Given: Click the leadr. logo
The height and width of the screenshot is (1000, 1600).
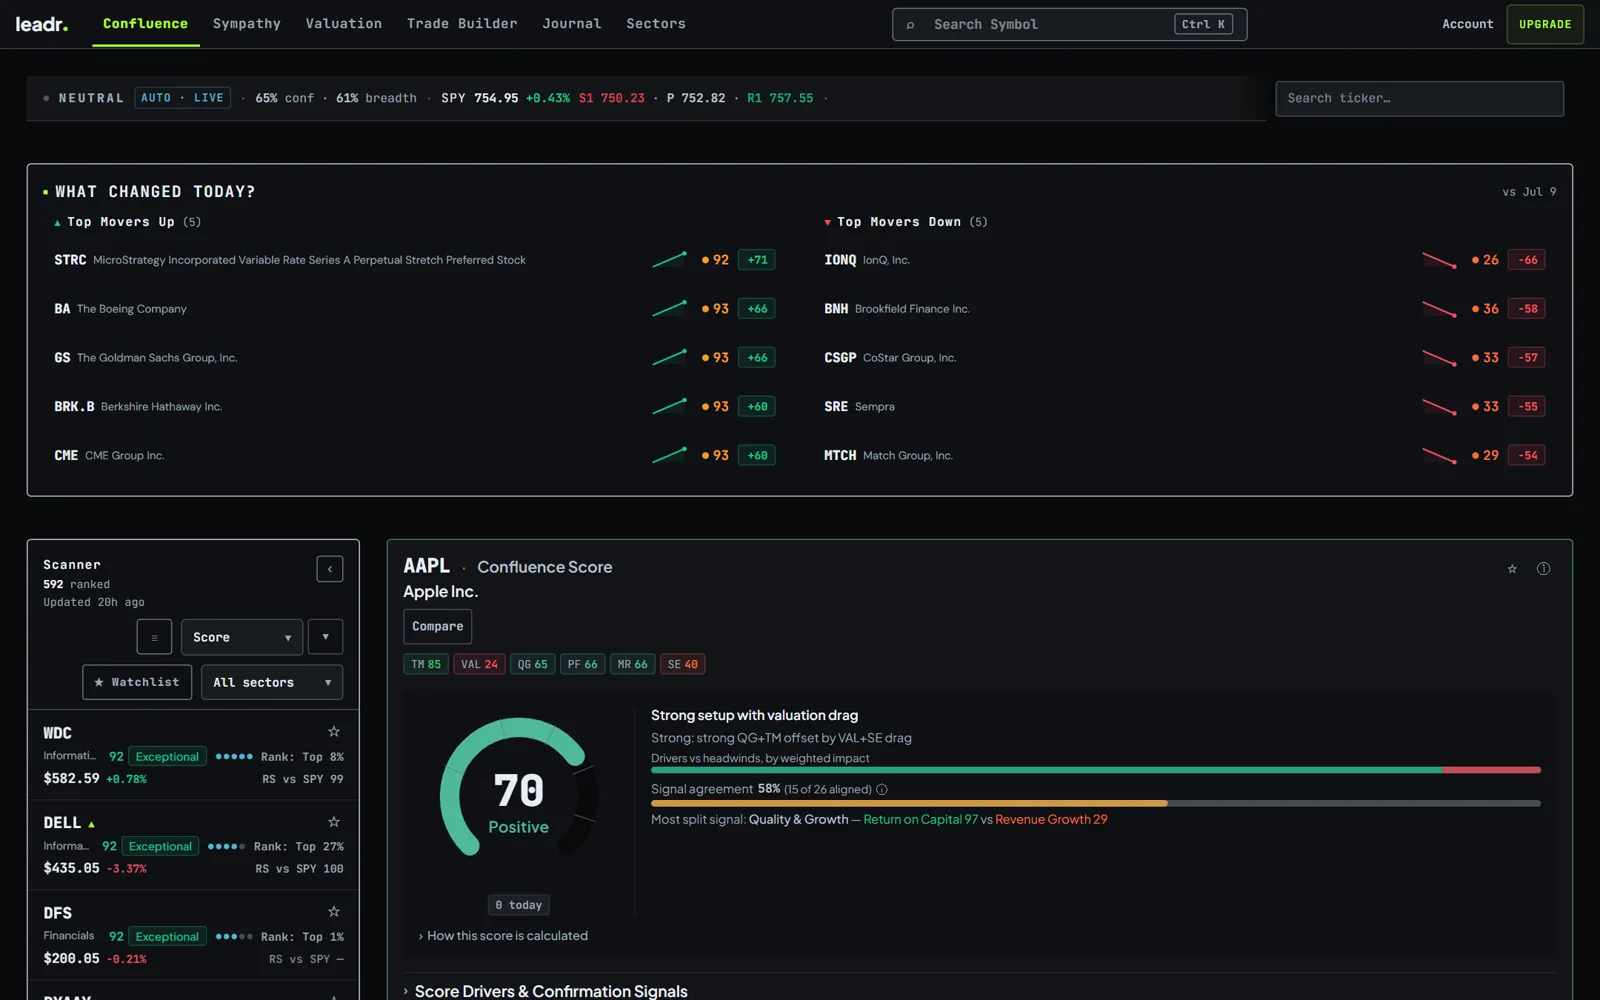Looking at the screenshot, I should (x=42, y=24).
